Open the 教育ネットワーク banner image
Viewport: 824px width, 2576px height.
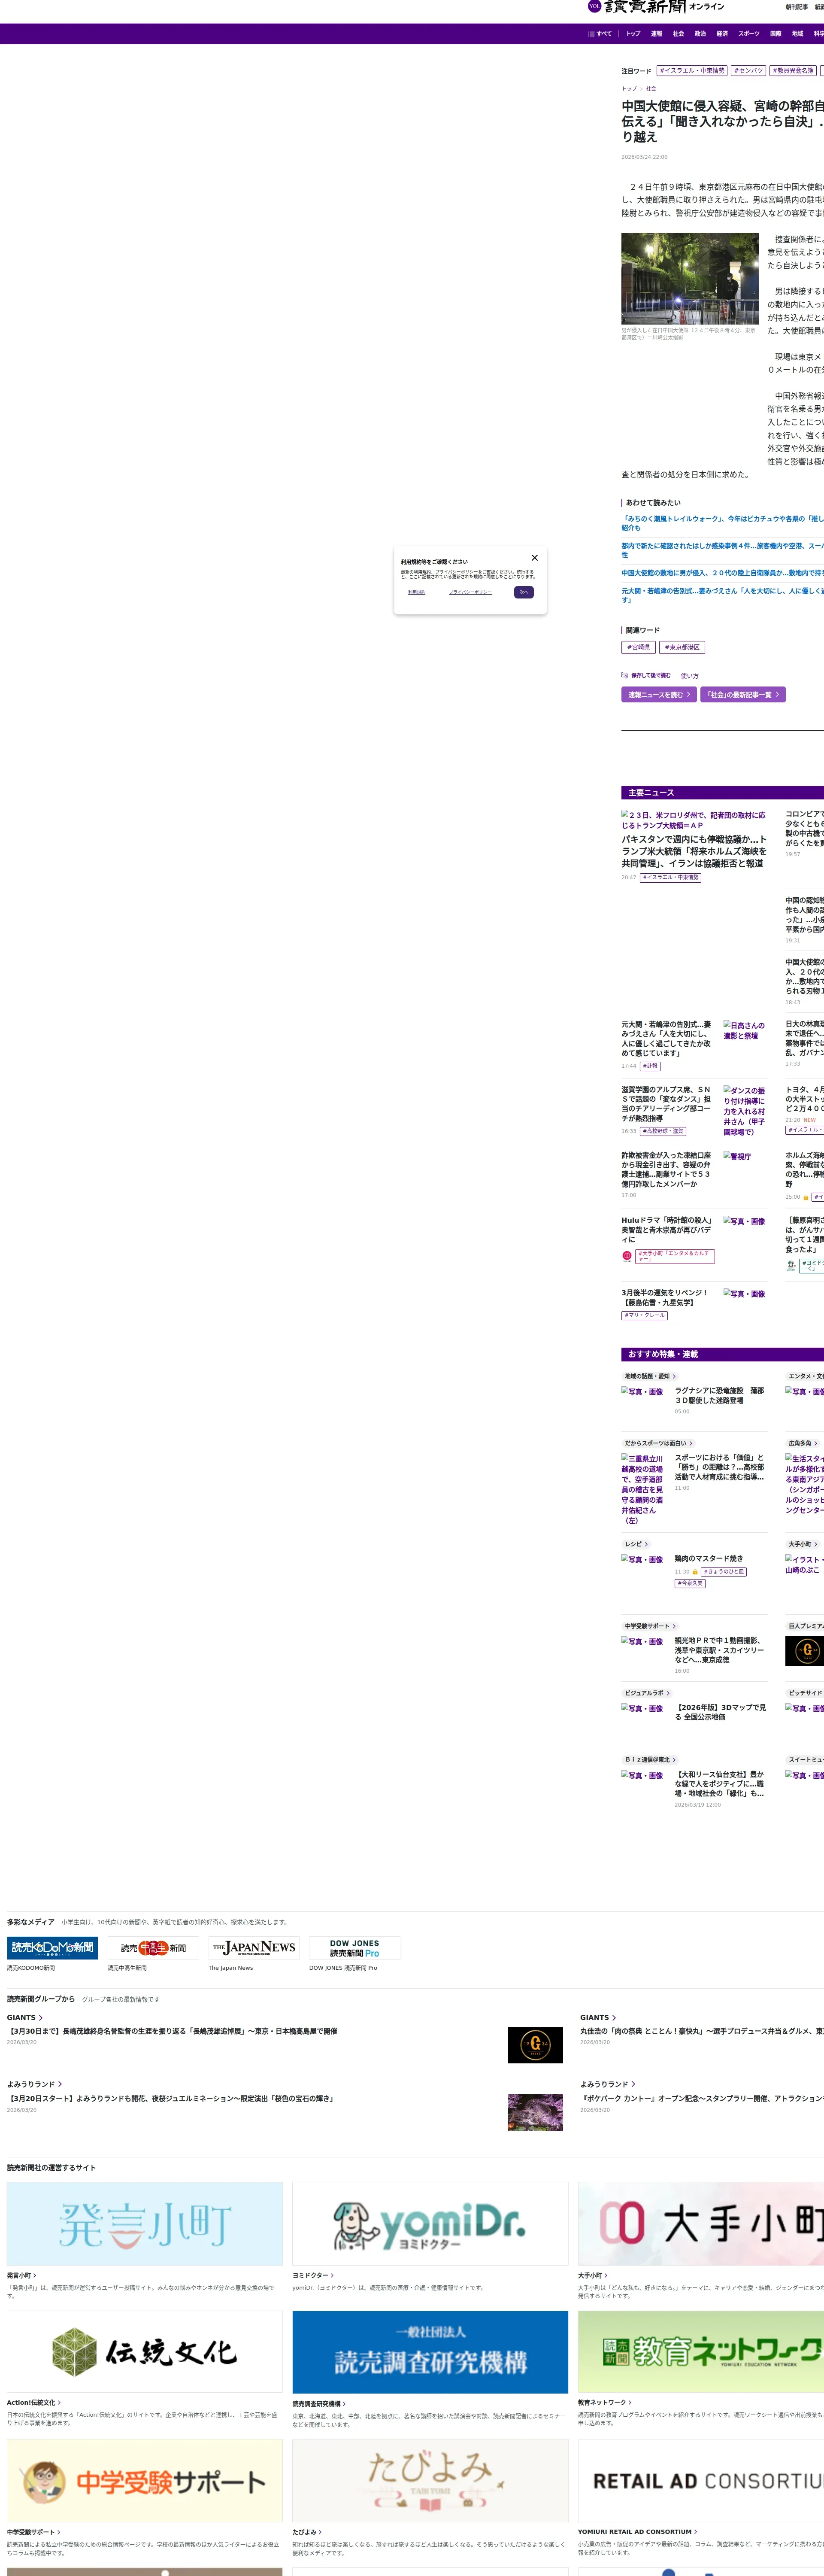tap(701, 2352)
